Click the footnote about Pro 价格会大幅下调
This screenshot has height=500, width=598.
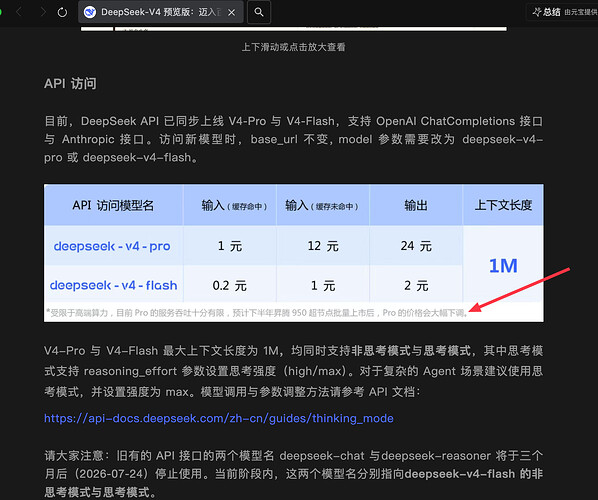tap(257, 313)
